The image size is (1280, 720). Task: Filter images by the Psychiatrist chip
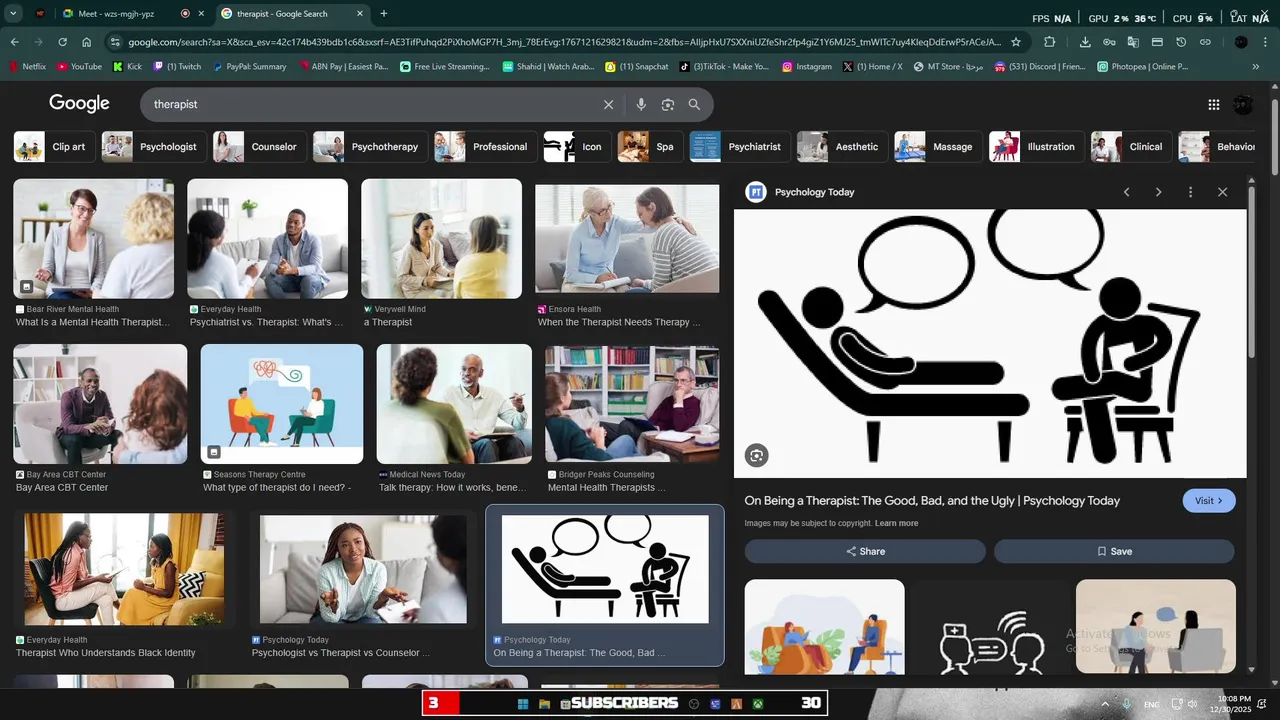740,147
